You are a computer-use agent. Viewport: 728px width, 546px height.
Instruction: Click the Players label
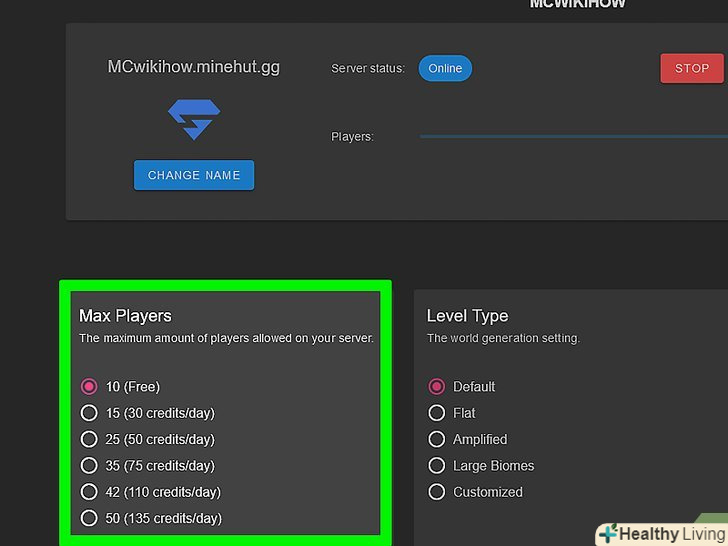[x=352, y=136]
